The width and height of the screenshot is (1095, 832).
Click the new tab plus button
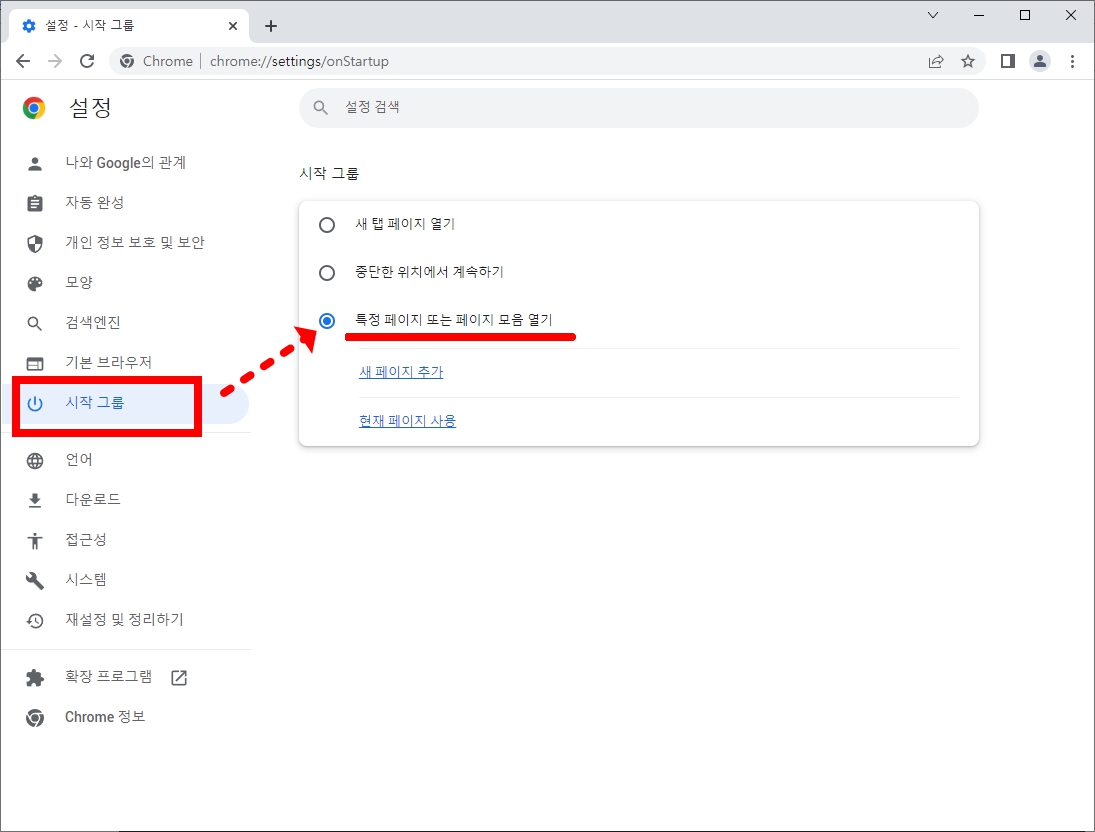click(270, 25)
